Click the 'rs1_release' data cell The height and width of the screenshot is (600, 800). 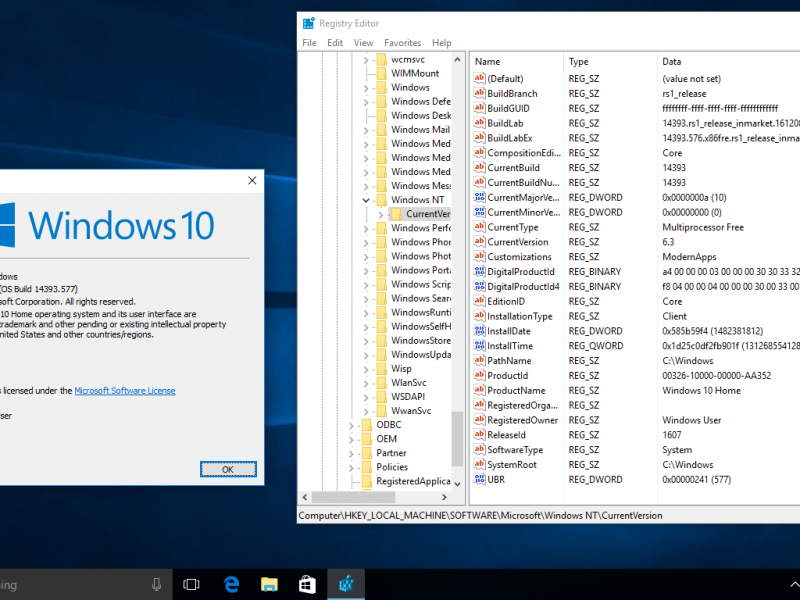pos(684,93)
